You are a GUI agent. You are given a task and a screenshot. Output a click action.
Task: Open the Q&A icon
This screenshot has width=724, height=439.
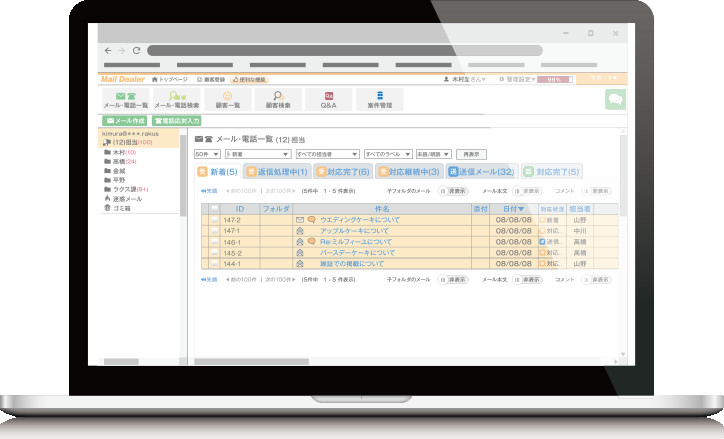(328, 98)
